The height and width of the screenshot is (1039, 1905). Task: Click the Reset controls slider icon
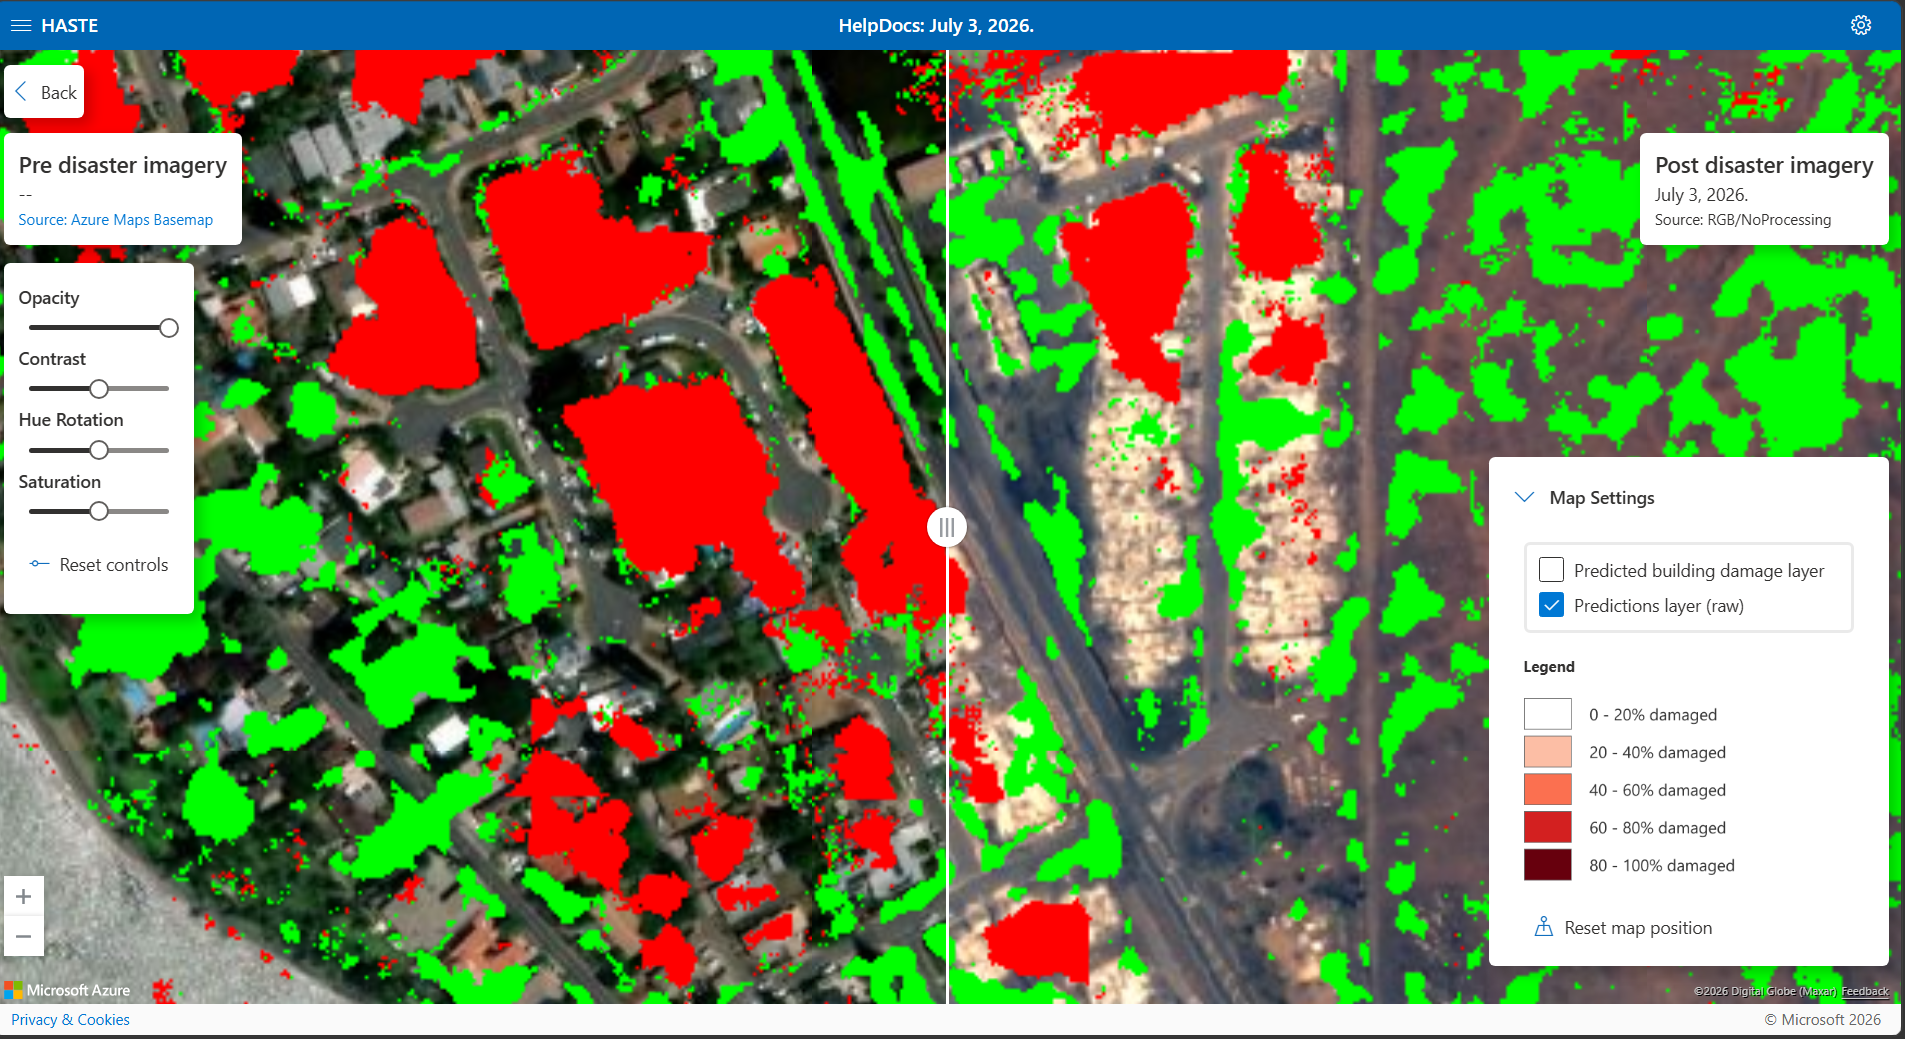point(39,564)
